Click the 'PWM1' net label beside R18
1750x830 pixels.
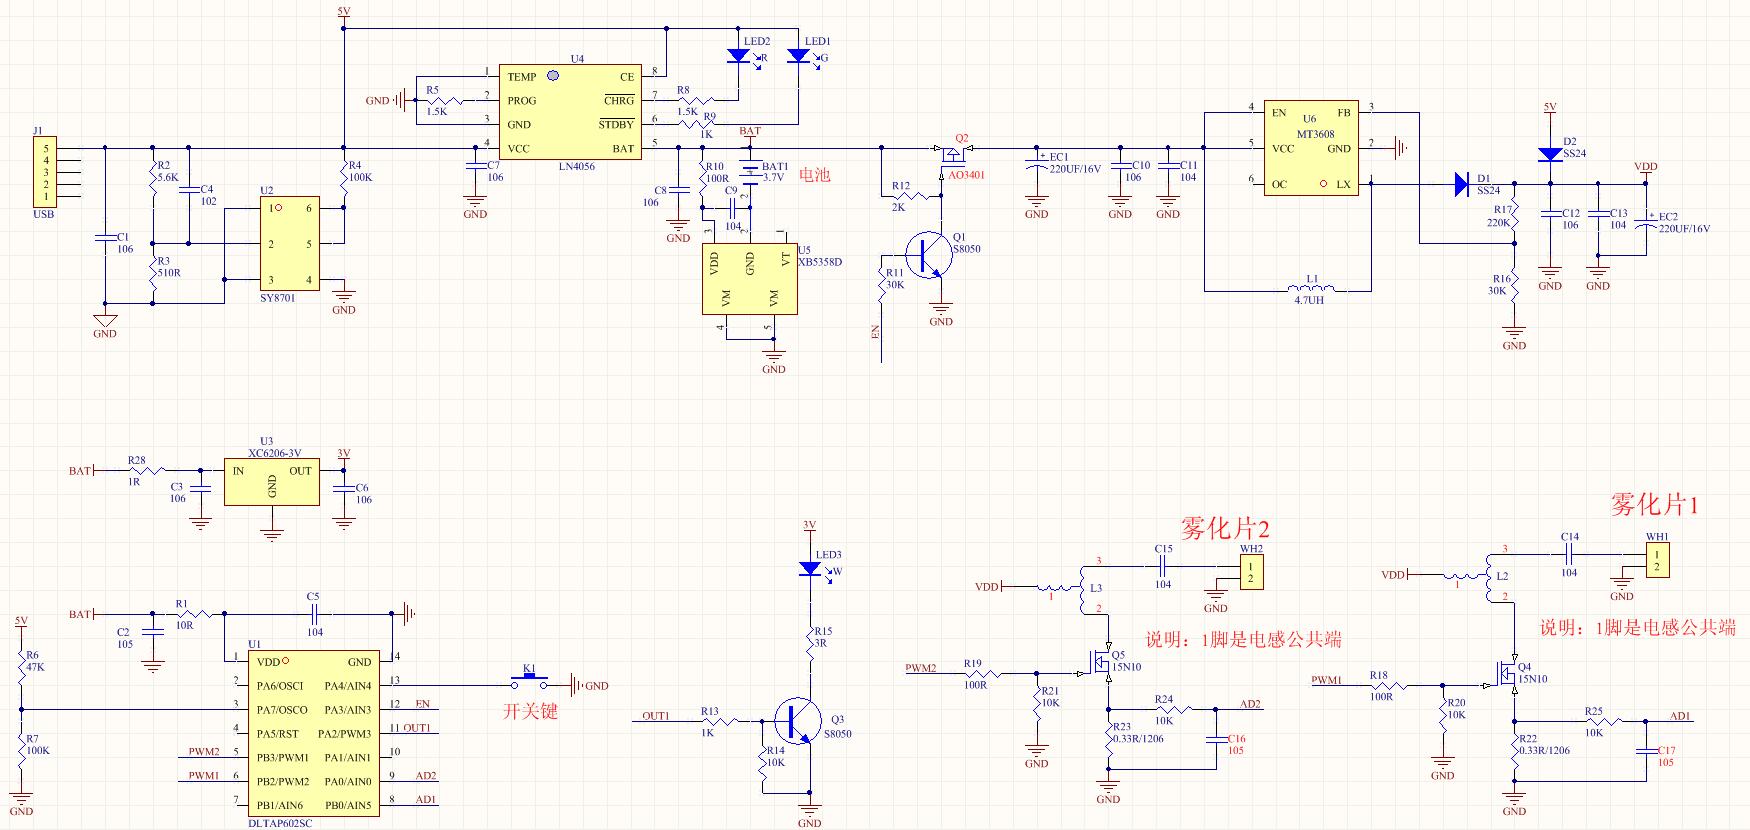point(1326,680)
